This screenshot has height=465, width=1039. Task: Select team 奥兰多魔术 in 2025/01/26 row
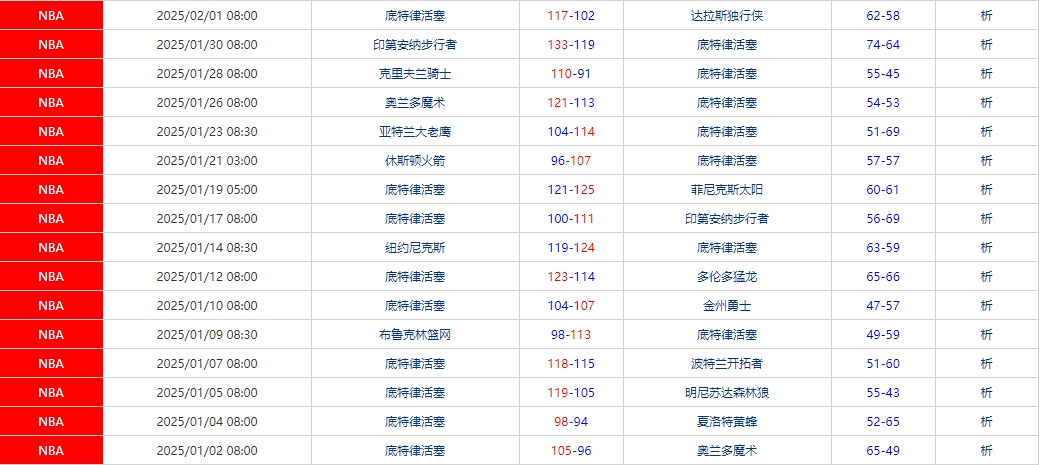coord(415,103)
